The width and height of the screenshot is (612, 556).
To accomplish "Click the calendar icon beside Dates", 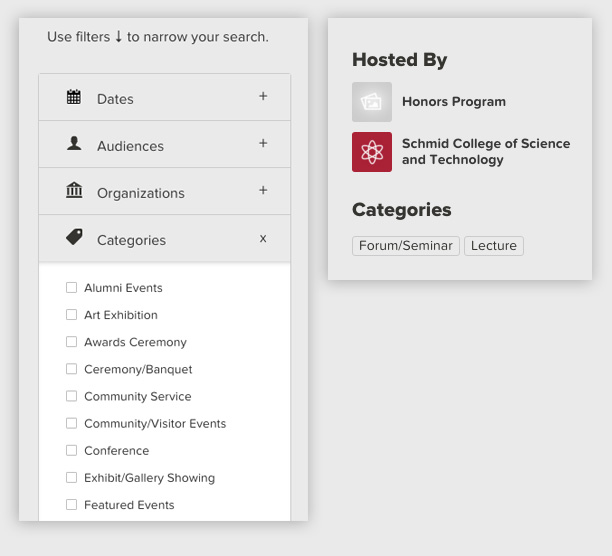I will pyautogui.click(x=74, y=97).
